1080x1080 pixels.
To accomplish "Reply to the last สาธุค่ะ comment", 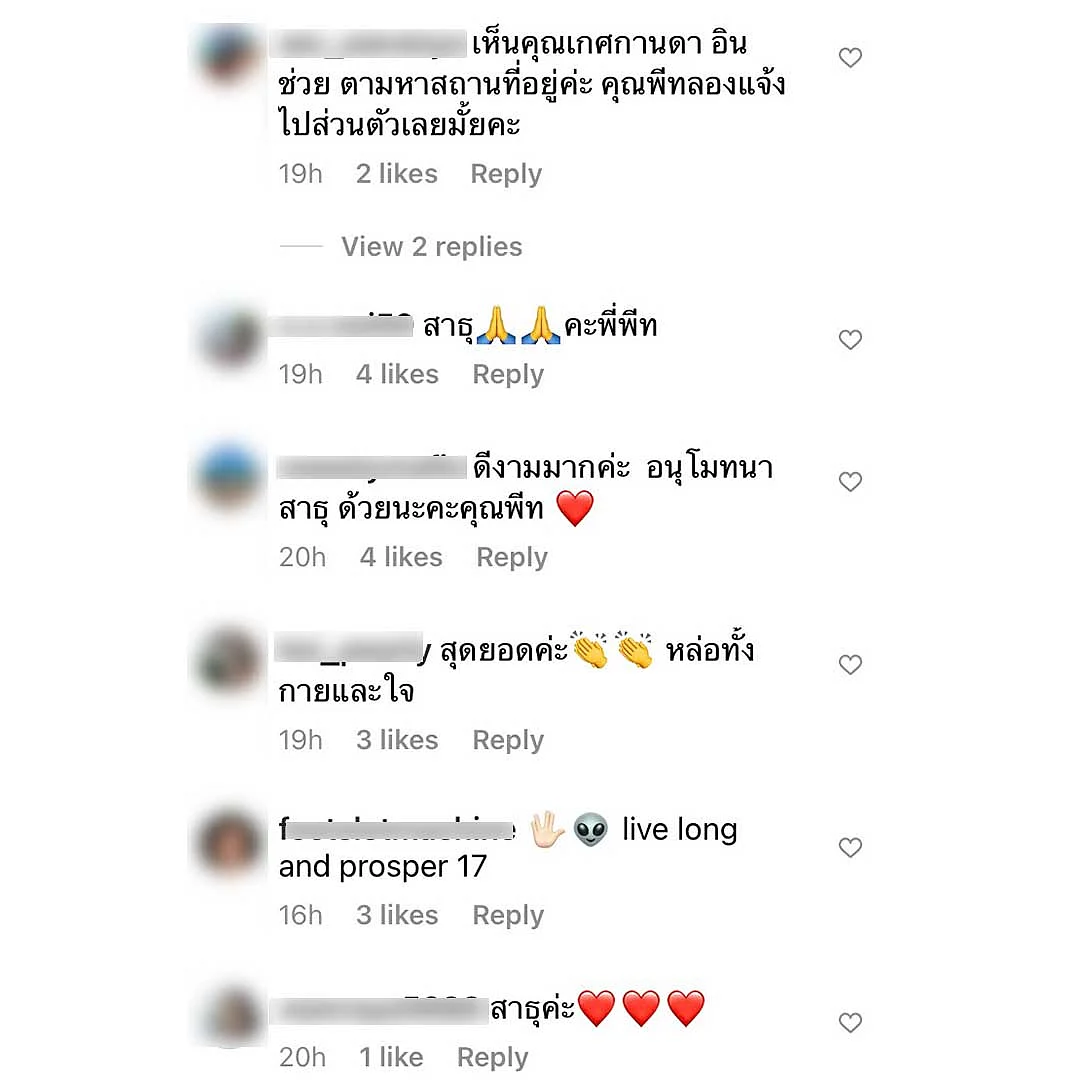I will [492, 1057].
